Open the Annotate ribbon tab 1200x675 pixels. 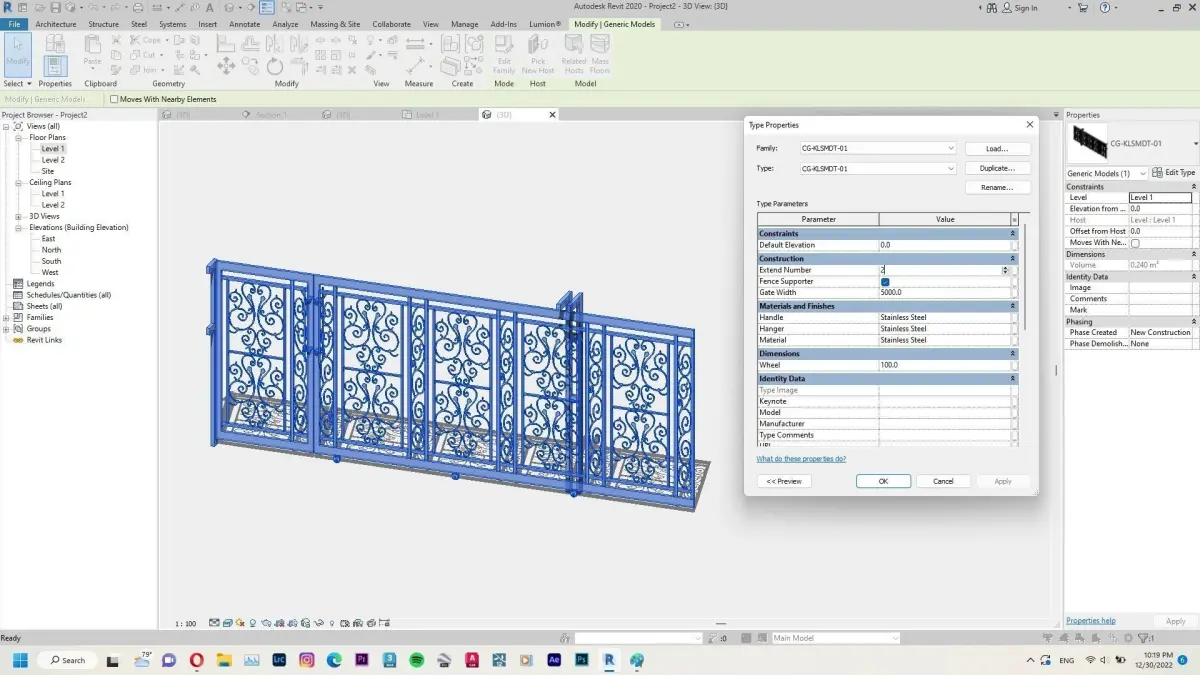[244, 24]
